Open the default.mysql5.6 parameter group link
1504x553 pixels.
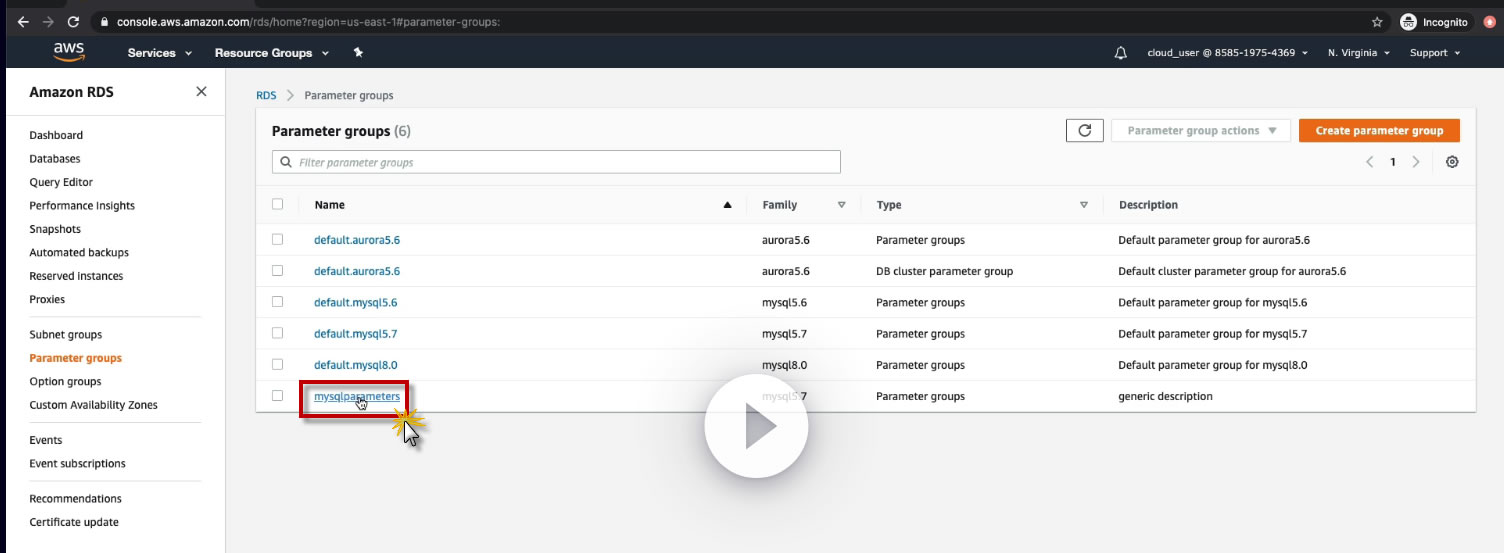(x=355, y=302)
